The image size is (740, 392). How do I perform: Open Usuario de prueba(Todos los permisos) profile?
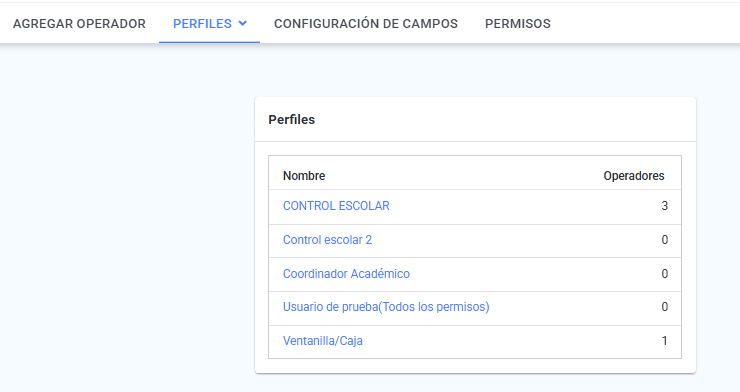pos(386,307)
